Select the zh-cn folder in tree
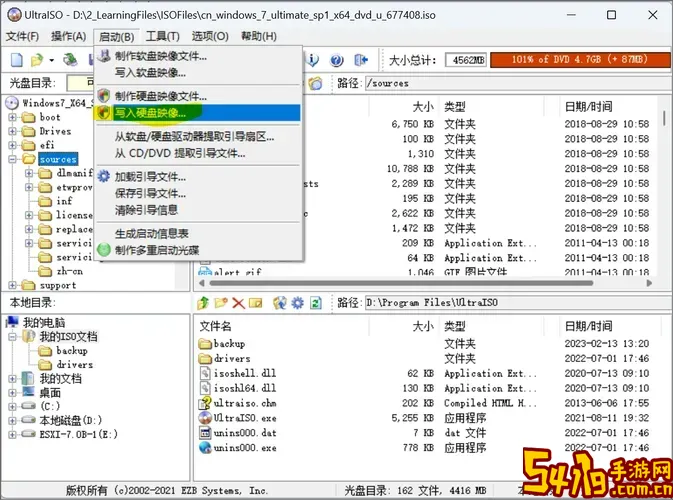Viewport: 673px width, 500px height. point(70,271)
